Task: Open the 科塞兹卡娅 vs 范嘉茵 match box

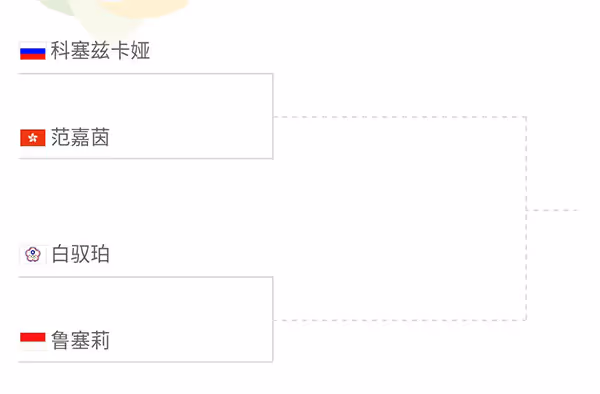Action: 145,116
